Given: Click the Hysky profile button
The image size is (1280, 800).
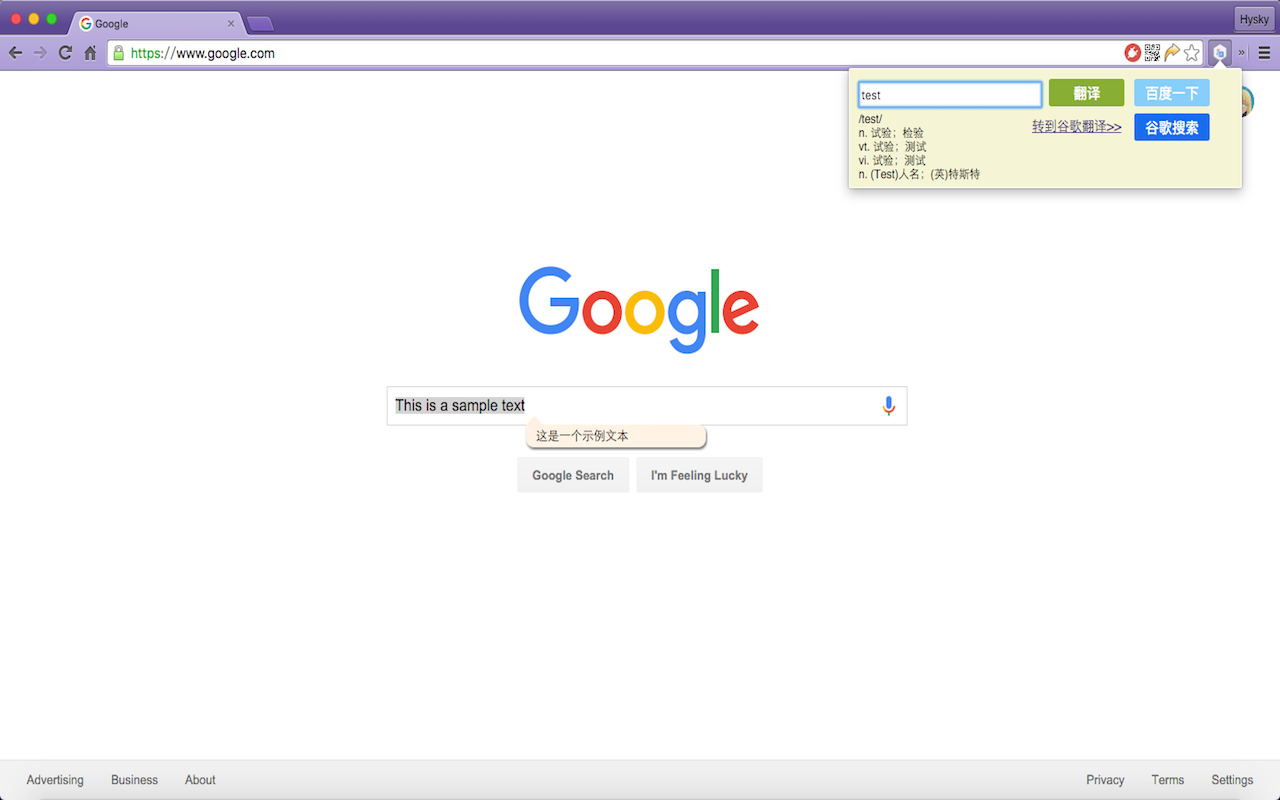Looking at the screenshot, I should 1254,20.
